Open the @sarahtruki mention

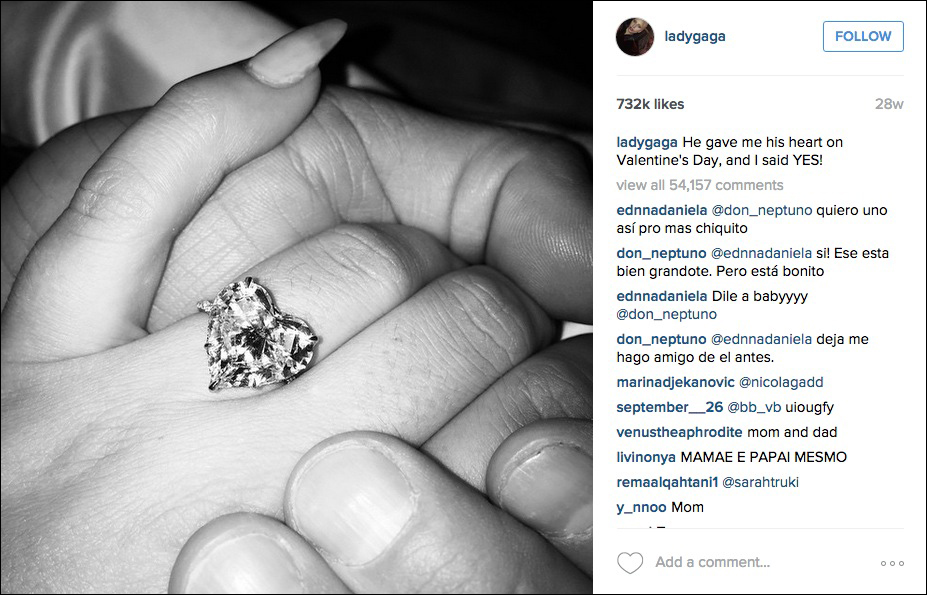pos(760,483)
